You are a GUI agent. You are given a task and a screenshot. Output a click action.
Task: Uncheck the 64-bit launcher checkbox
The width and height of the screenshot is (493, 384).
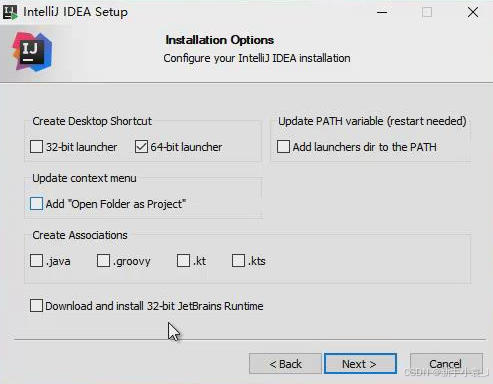[141, 147]
